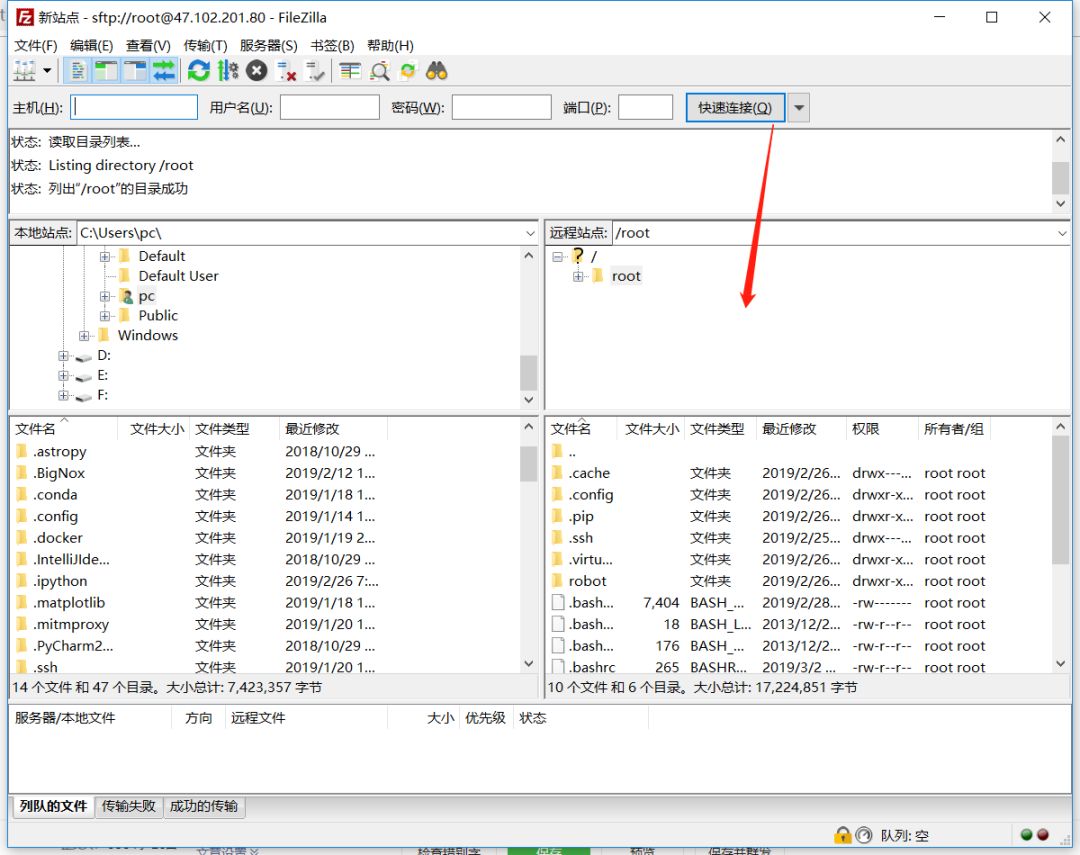This screenshot has height=855, width=1080.
Task: Open the 查看(V) menu
Action: click(x=148, y=45)
